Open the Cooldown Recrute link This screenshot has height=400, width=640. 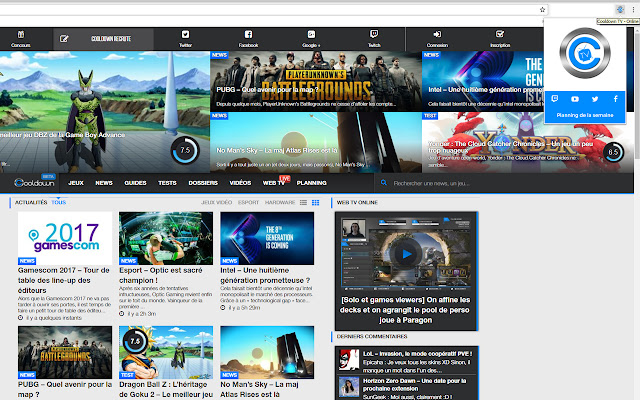(x=103, y=39)
